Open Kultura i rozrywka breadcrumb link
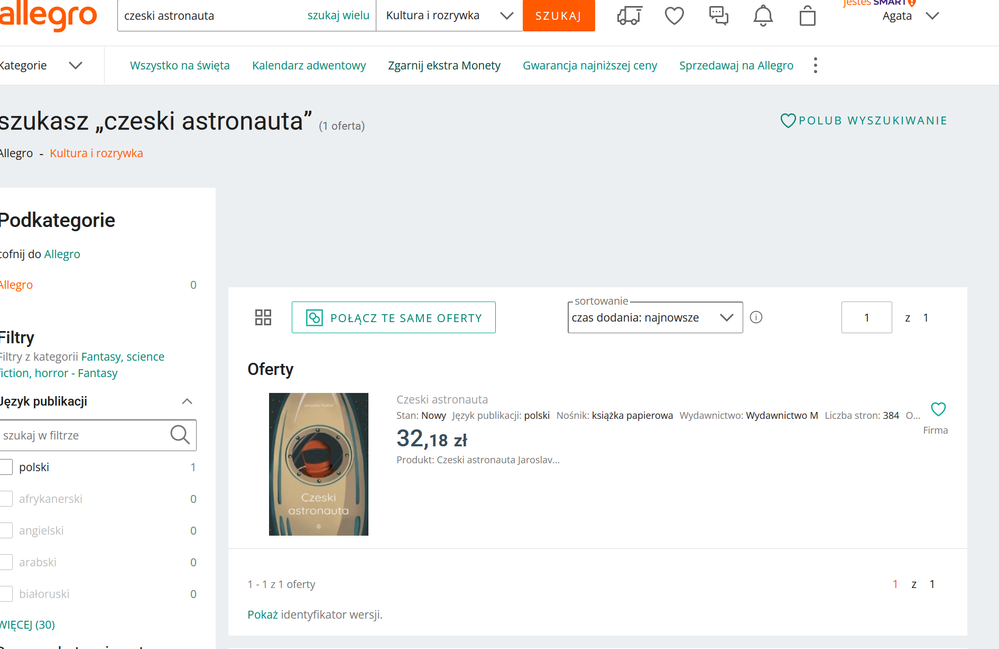Screen dimensions: 999x649 pyautogui.click(x=96, y=153)
